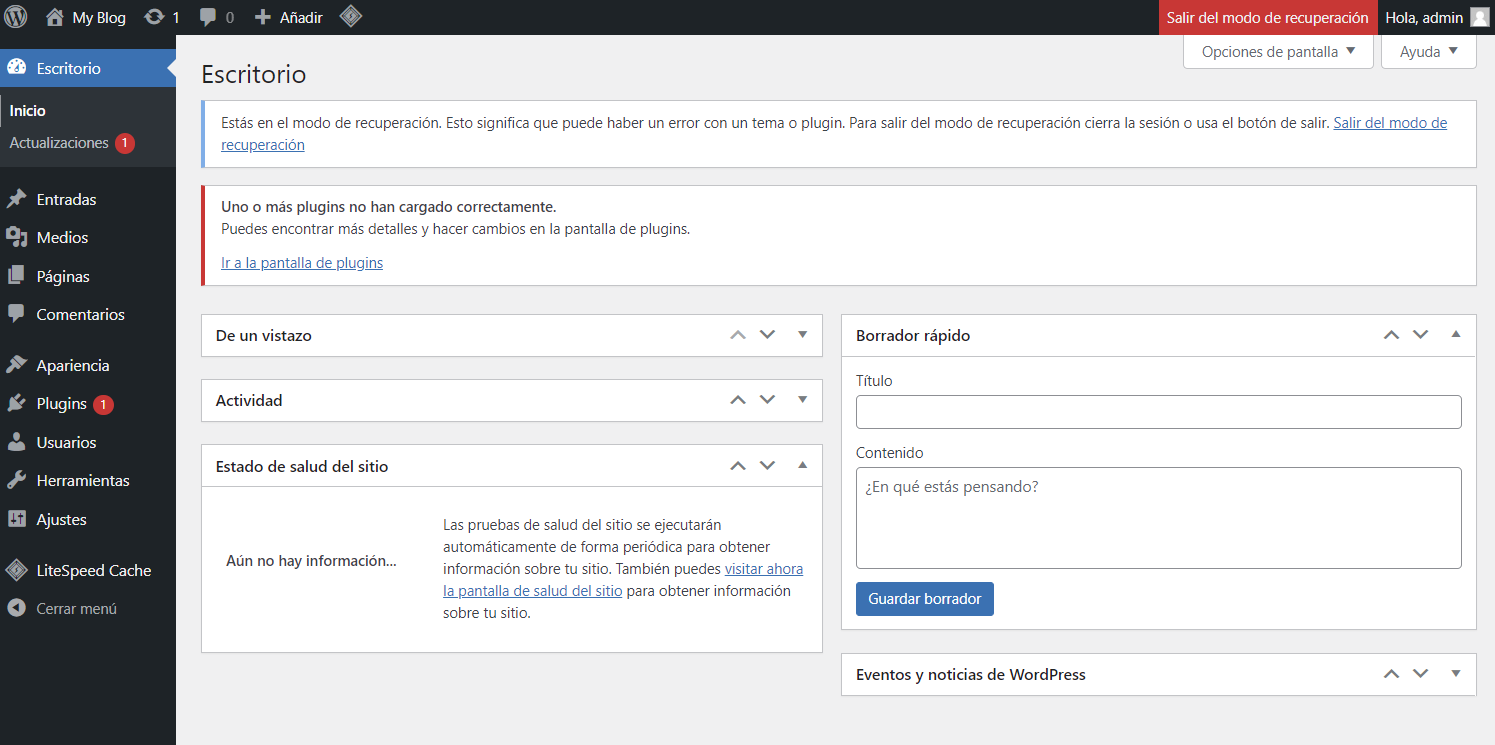The height and width of the screenshot is (745, 1495).
Task: Collapse the Borrador rápido panel
Action: [1456, 335]
